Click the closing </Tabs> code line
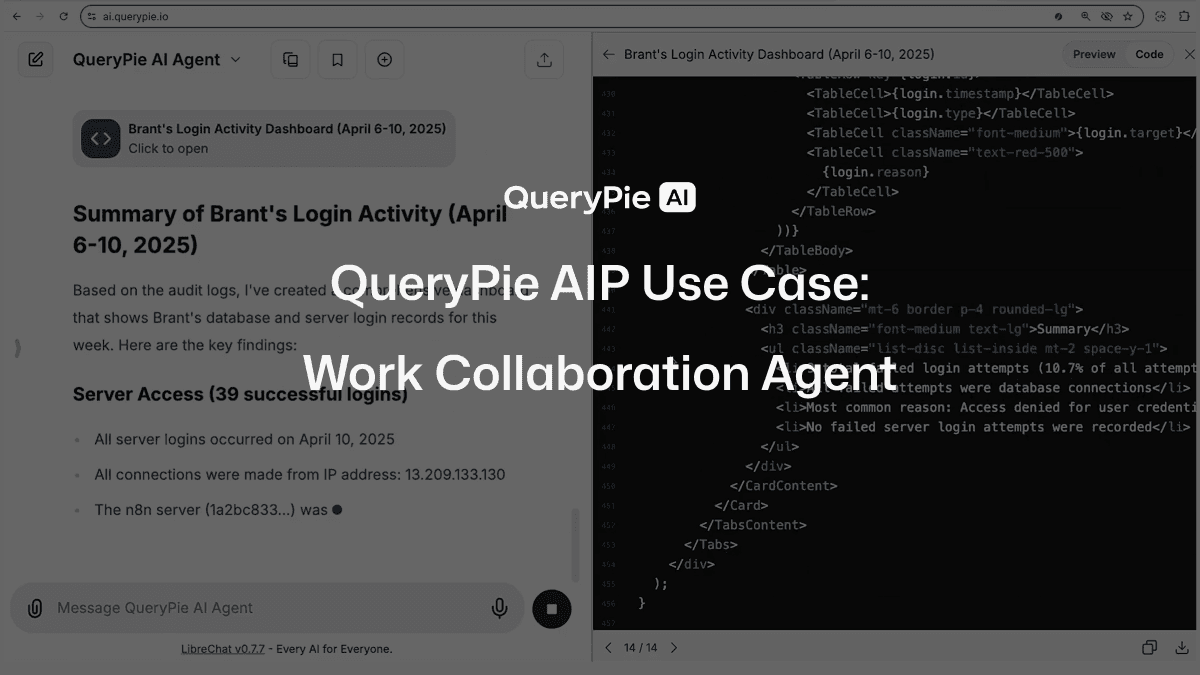Image resolution: width=1200 pixels, height=675 pixels. pos(711,544)
